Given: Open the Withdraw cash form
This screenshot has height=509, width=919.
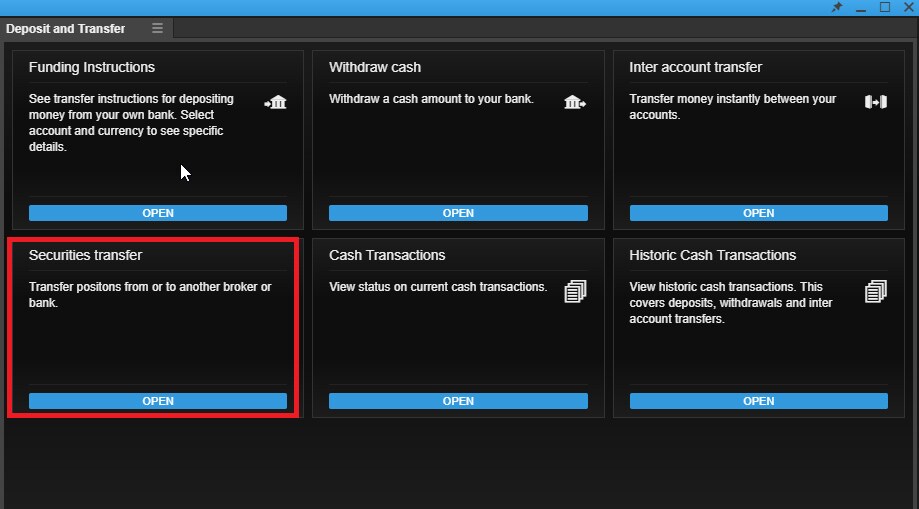Looking at the screenshot, I should point(458,213).
